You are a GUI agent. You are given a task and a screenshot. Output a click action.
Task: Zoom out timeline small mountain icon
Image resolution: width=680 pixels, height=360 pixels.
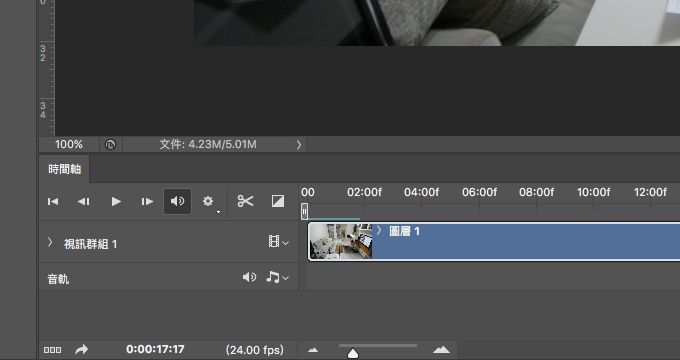point(313,350)
